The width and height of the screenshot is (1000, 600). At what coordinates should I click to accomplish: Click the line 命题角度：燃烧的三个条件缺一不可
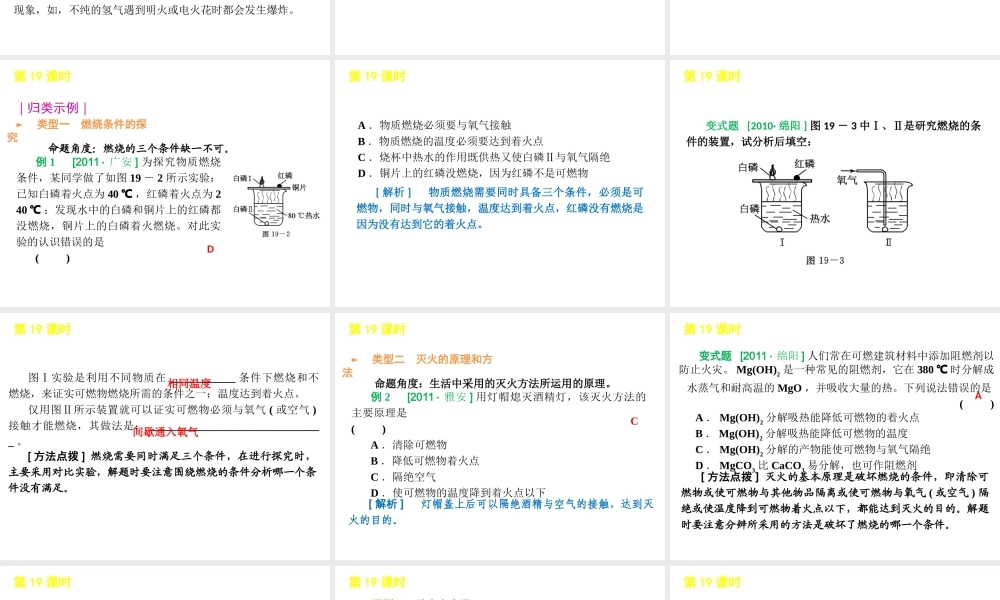138,149
